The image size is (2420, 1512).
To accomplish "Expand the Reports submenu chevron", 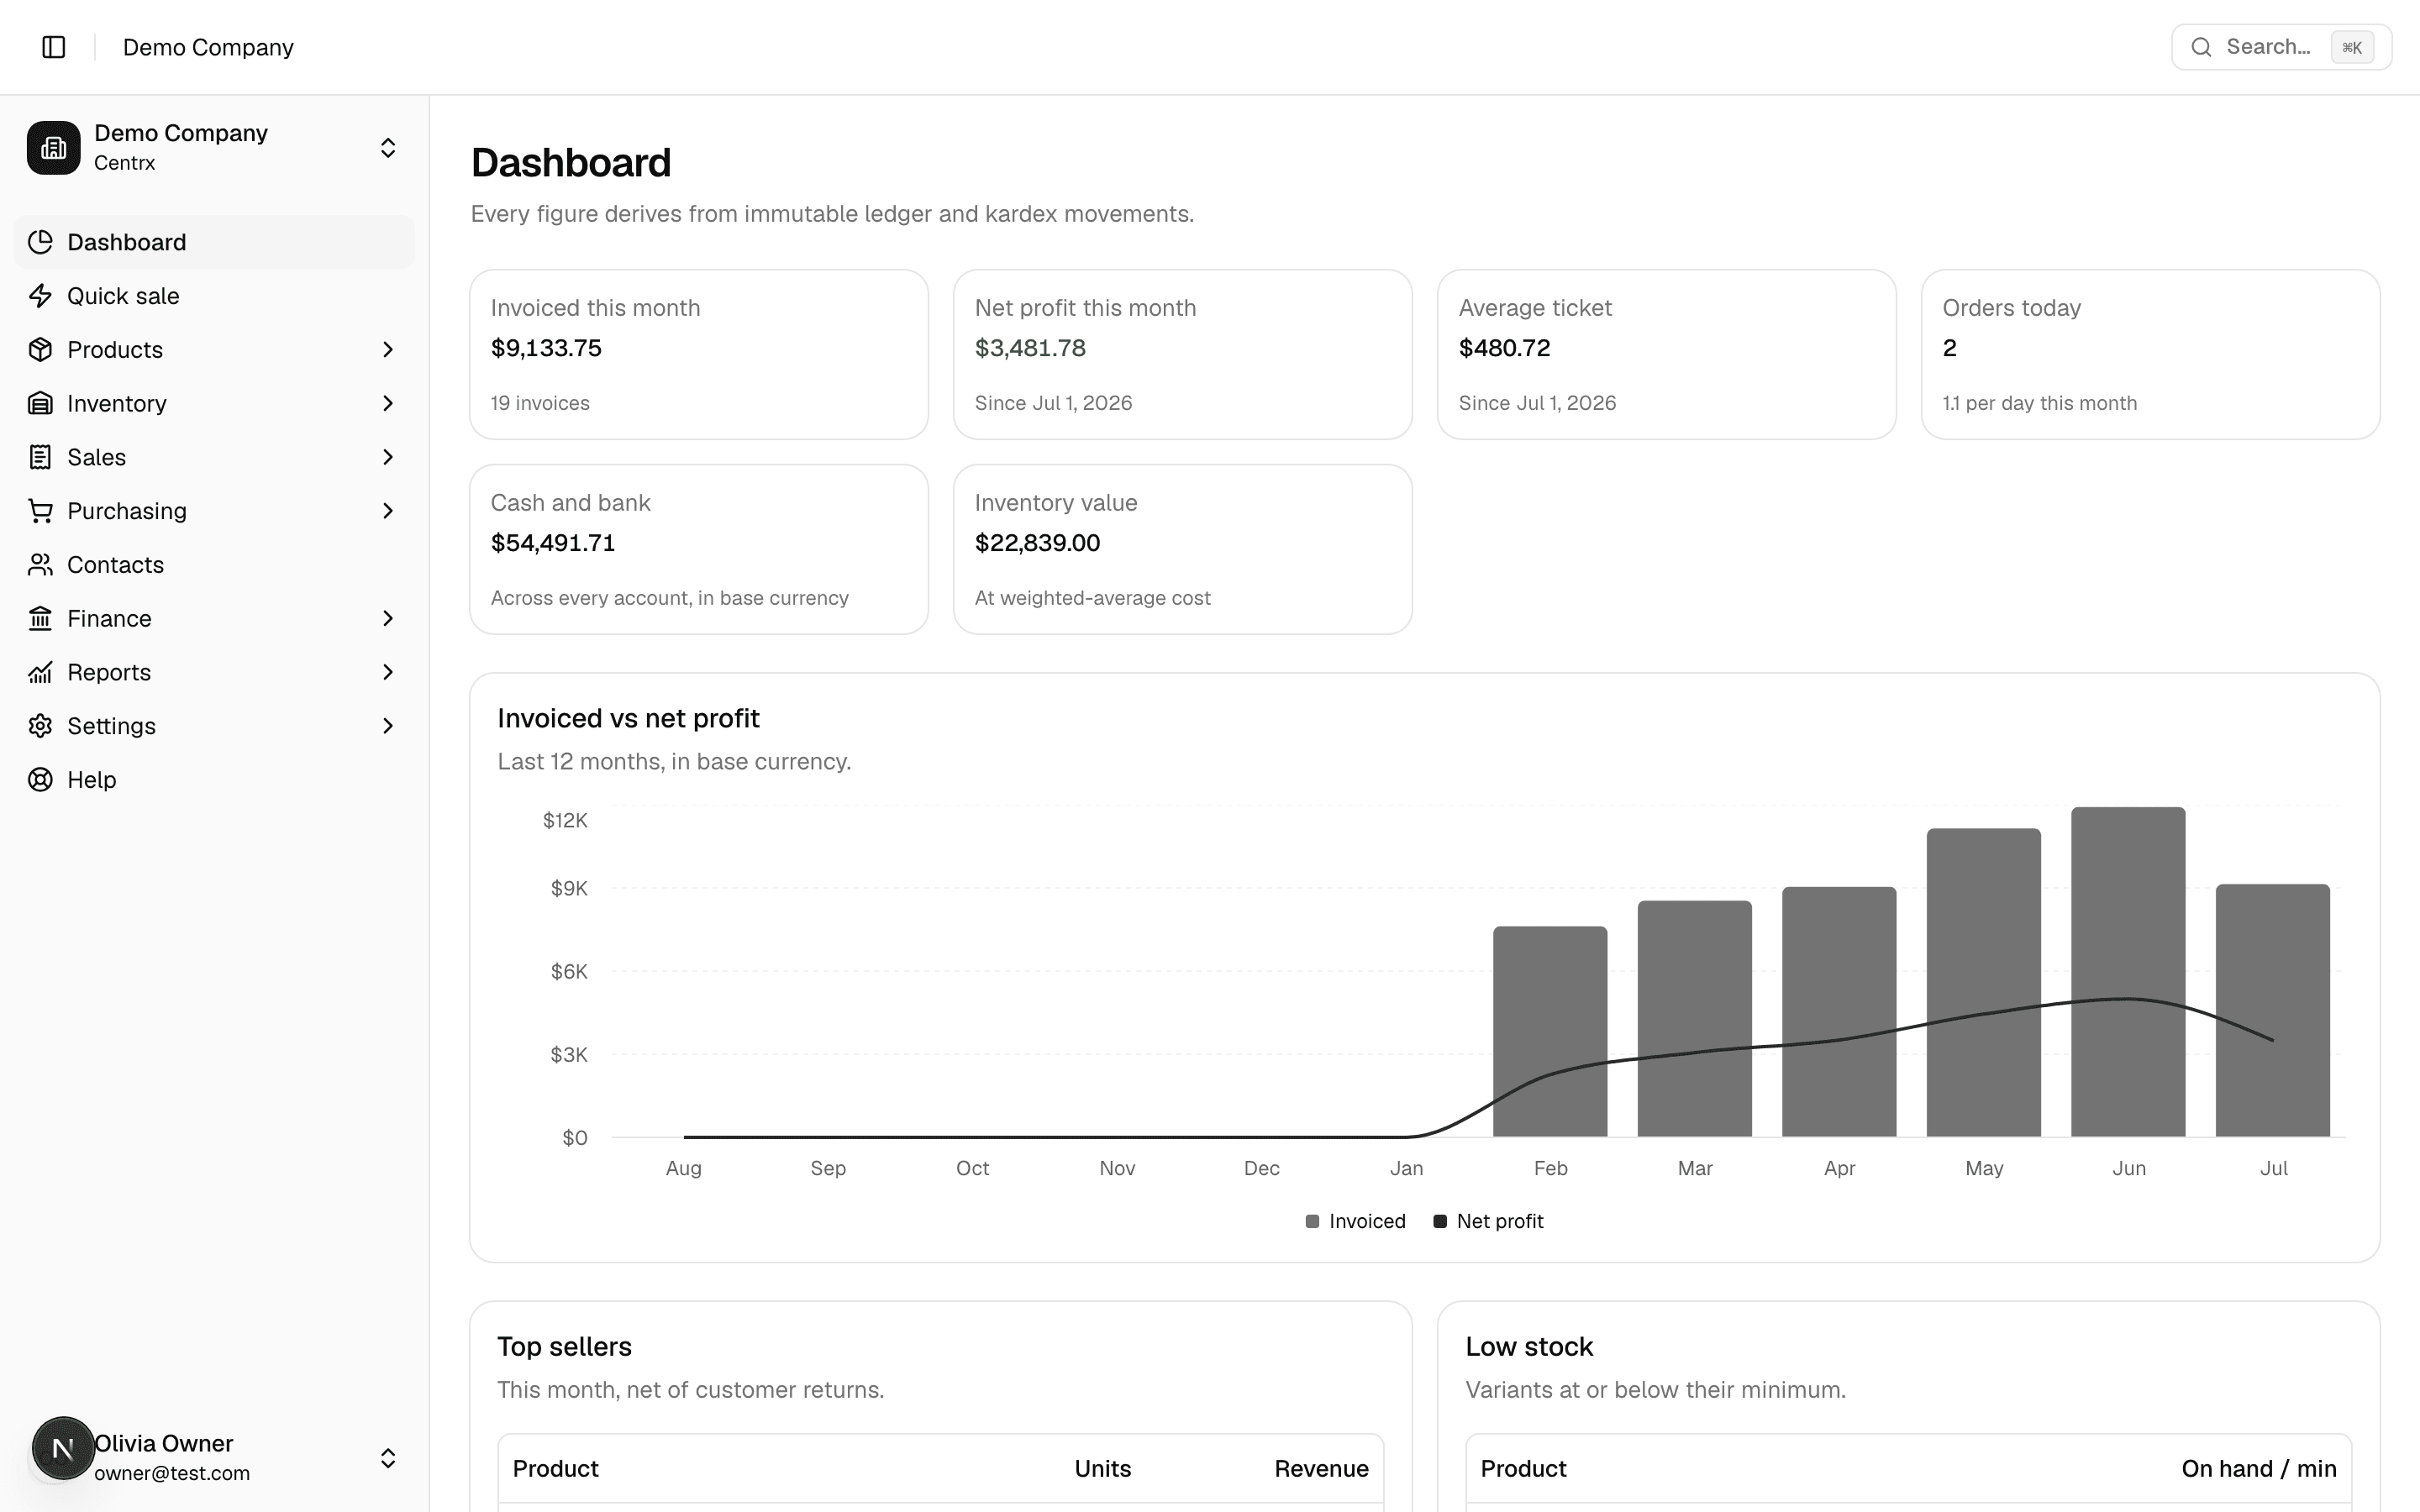I will [x=388, y=672].
